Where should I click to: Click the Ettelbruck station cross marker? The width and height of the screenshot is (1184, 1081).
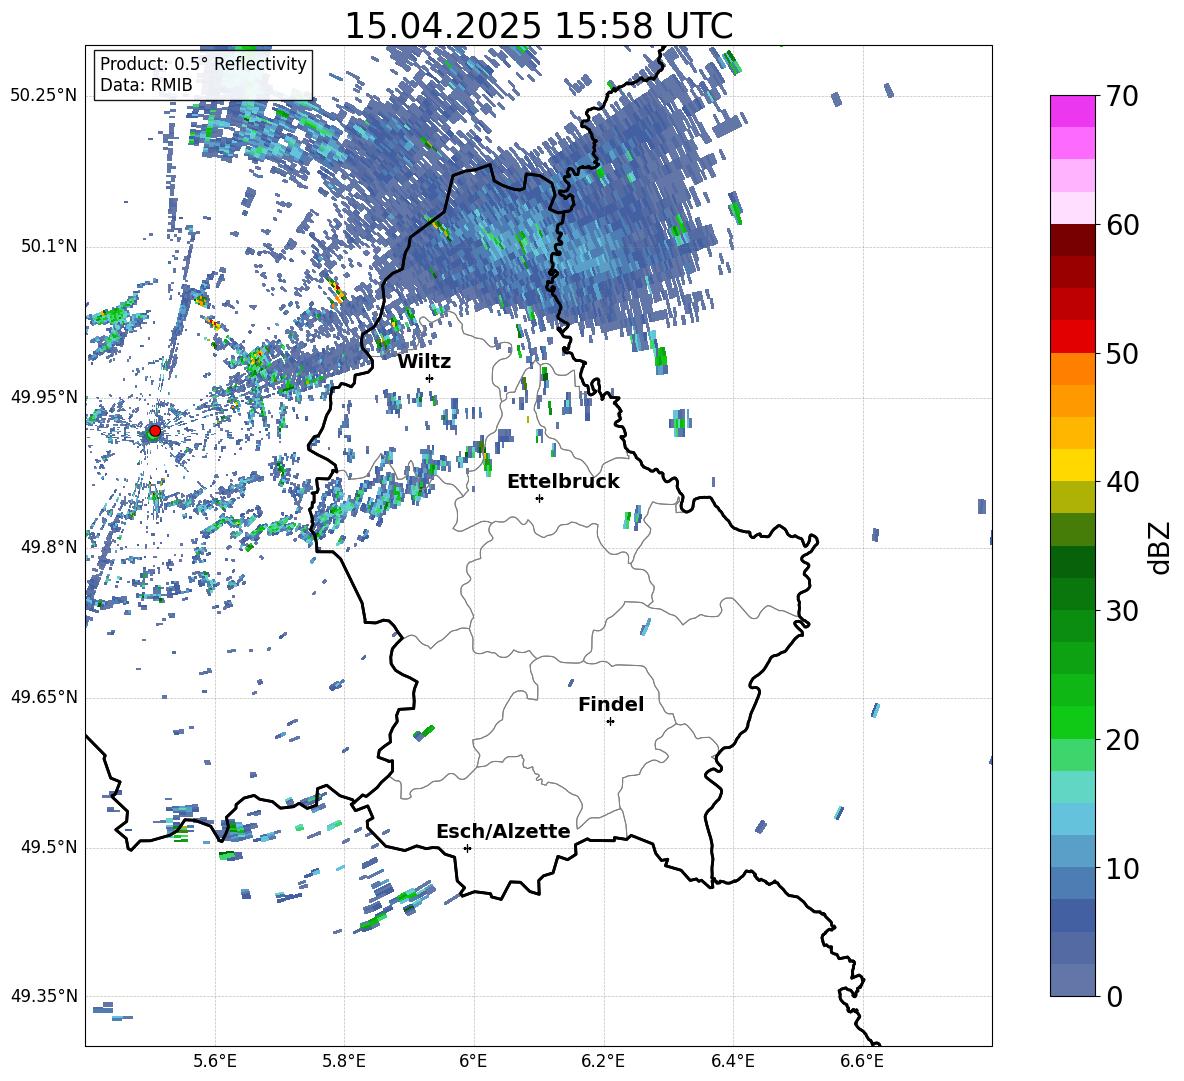(539, 498)
